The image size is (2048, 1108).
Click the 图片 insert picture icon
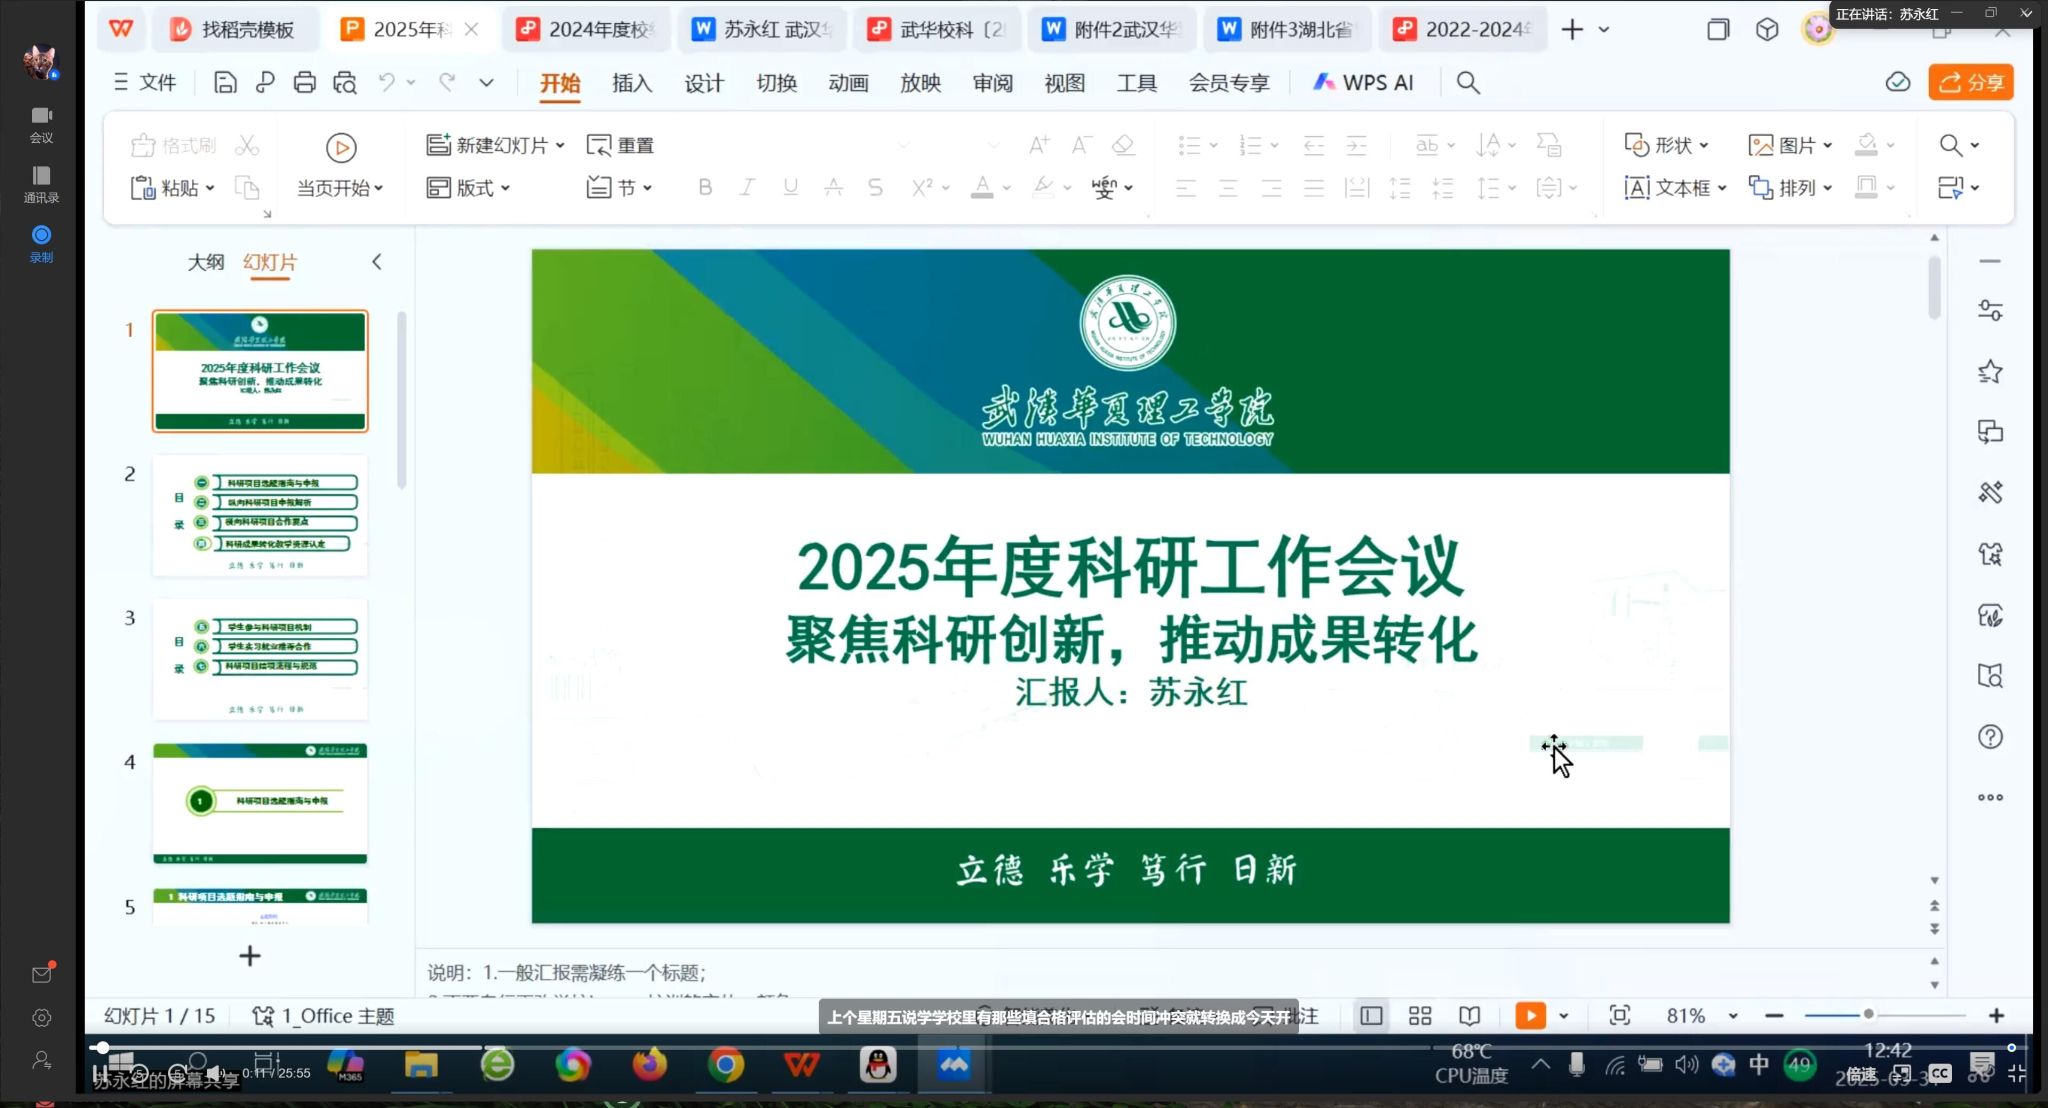1760,146
